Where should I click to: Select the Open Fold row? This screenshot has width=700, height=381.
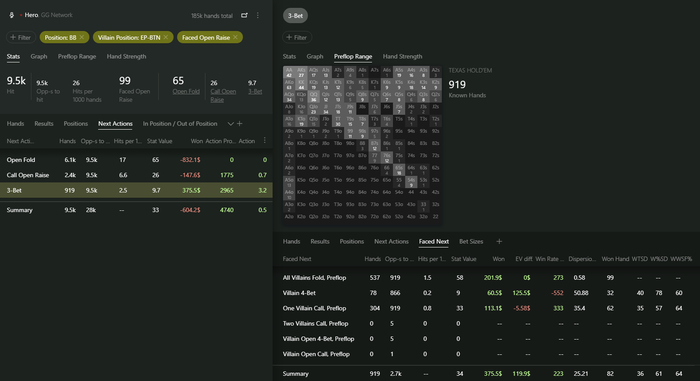coord(136,160)
